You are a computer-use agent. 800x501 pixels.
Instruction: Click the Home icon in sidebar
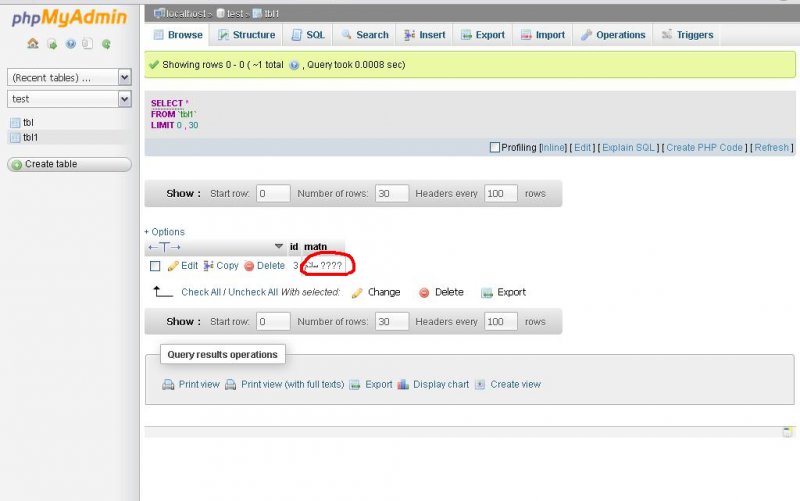click(32, 44)
